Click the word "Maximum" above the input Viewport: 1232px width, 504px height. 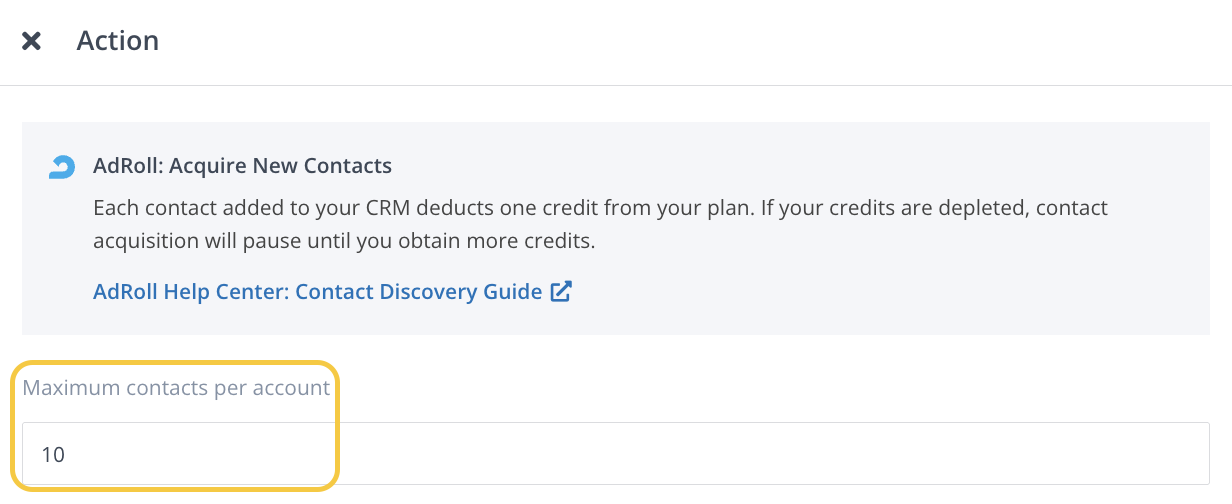tap(65, 388)
